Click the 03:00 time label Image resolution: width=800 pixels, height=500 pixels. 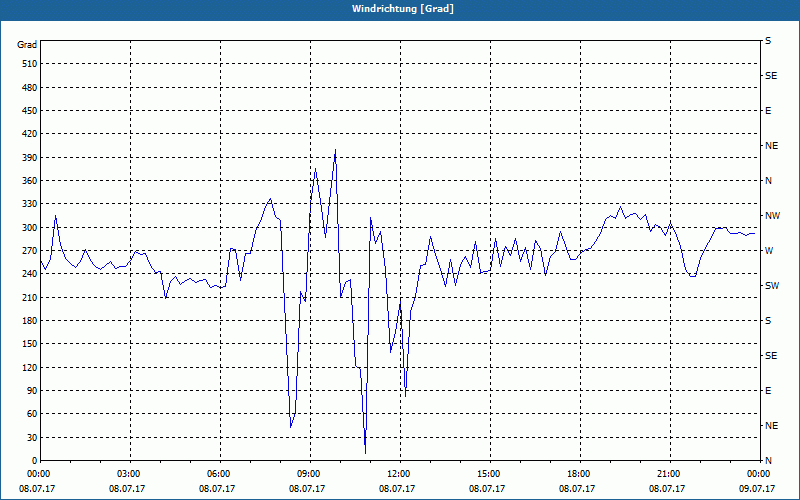tap(131, 474)
